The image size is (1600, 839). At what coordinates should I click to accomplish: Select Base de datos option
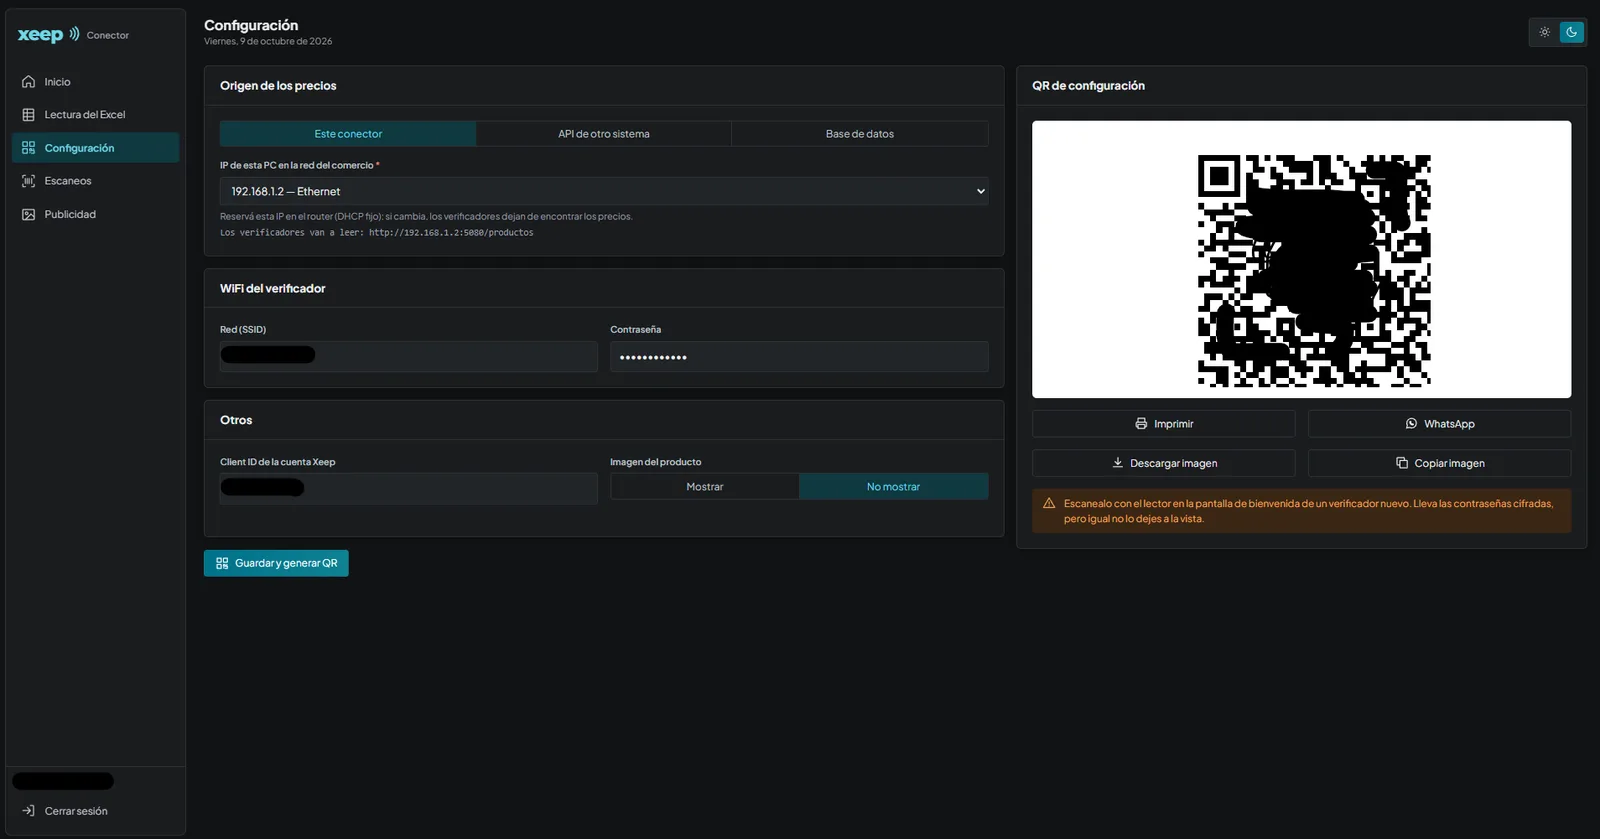[860, 134]
